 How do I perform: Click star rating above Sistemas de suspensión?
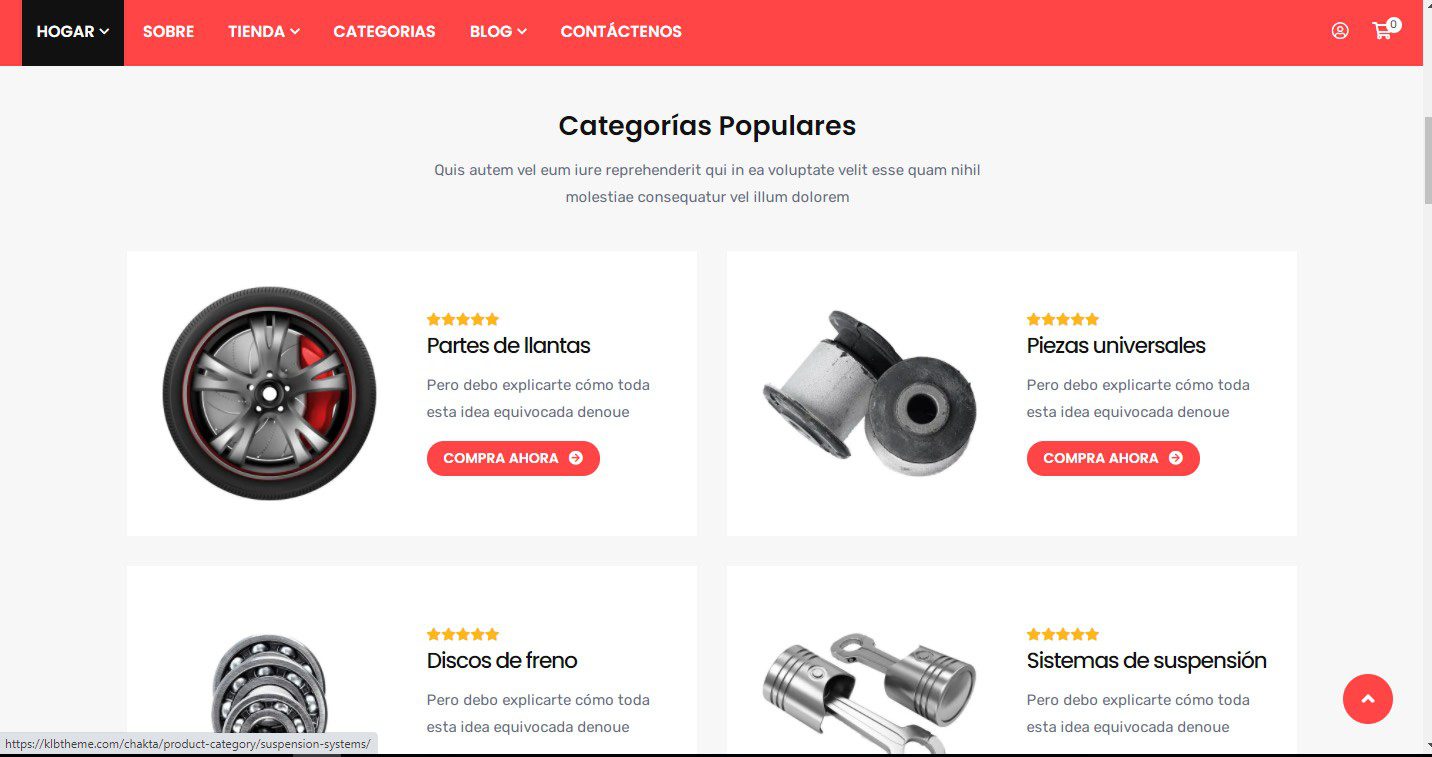click(1062, 634)
